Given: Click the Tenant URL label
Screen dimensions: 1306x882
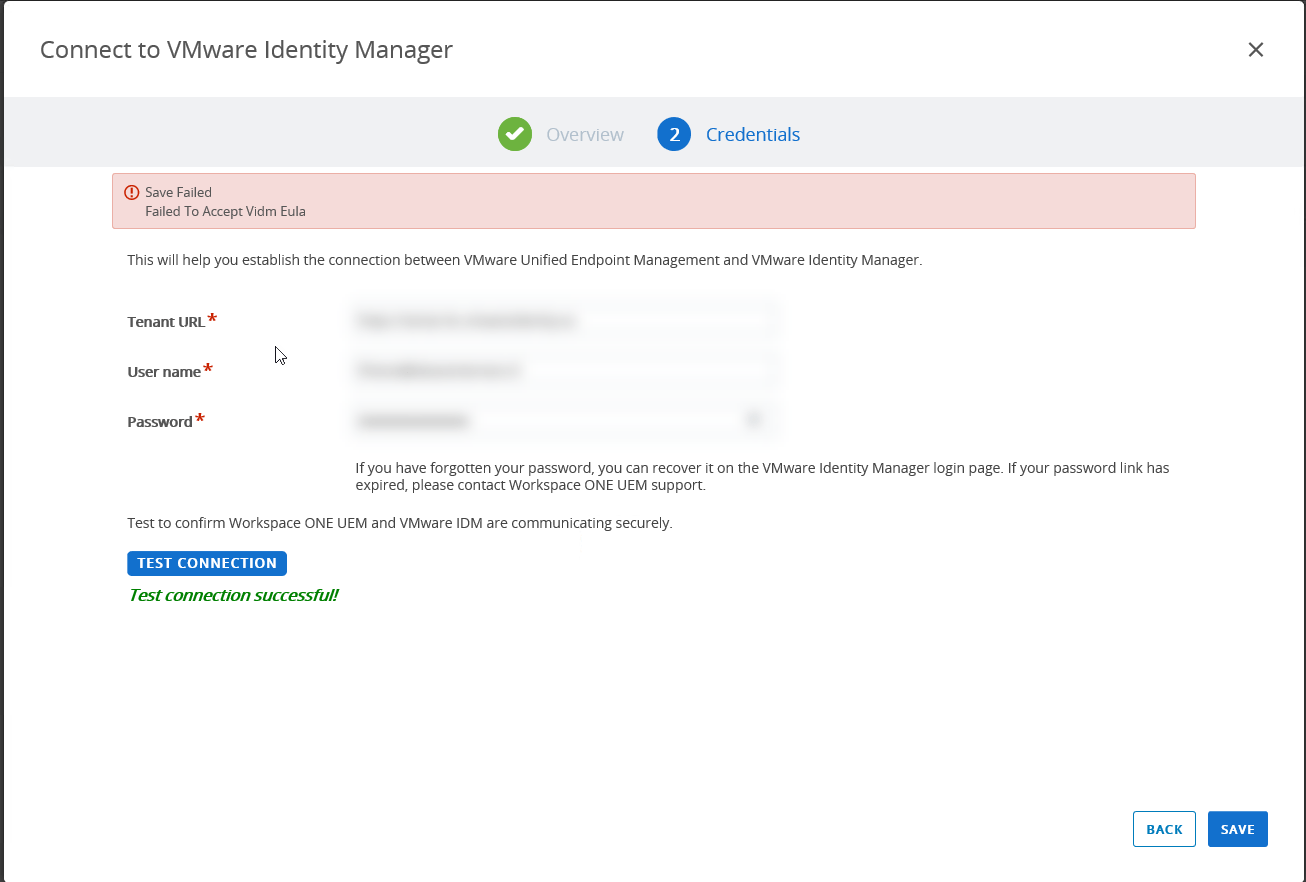Looking at the screenshot, I should pos(166,322).
